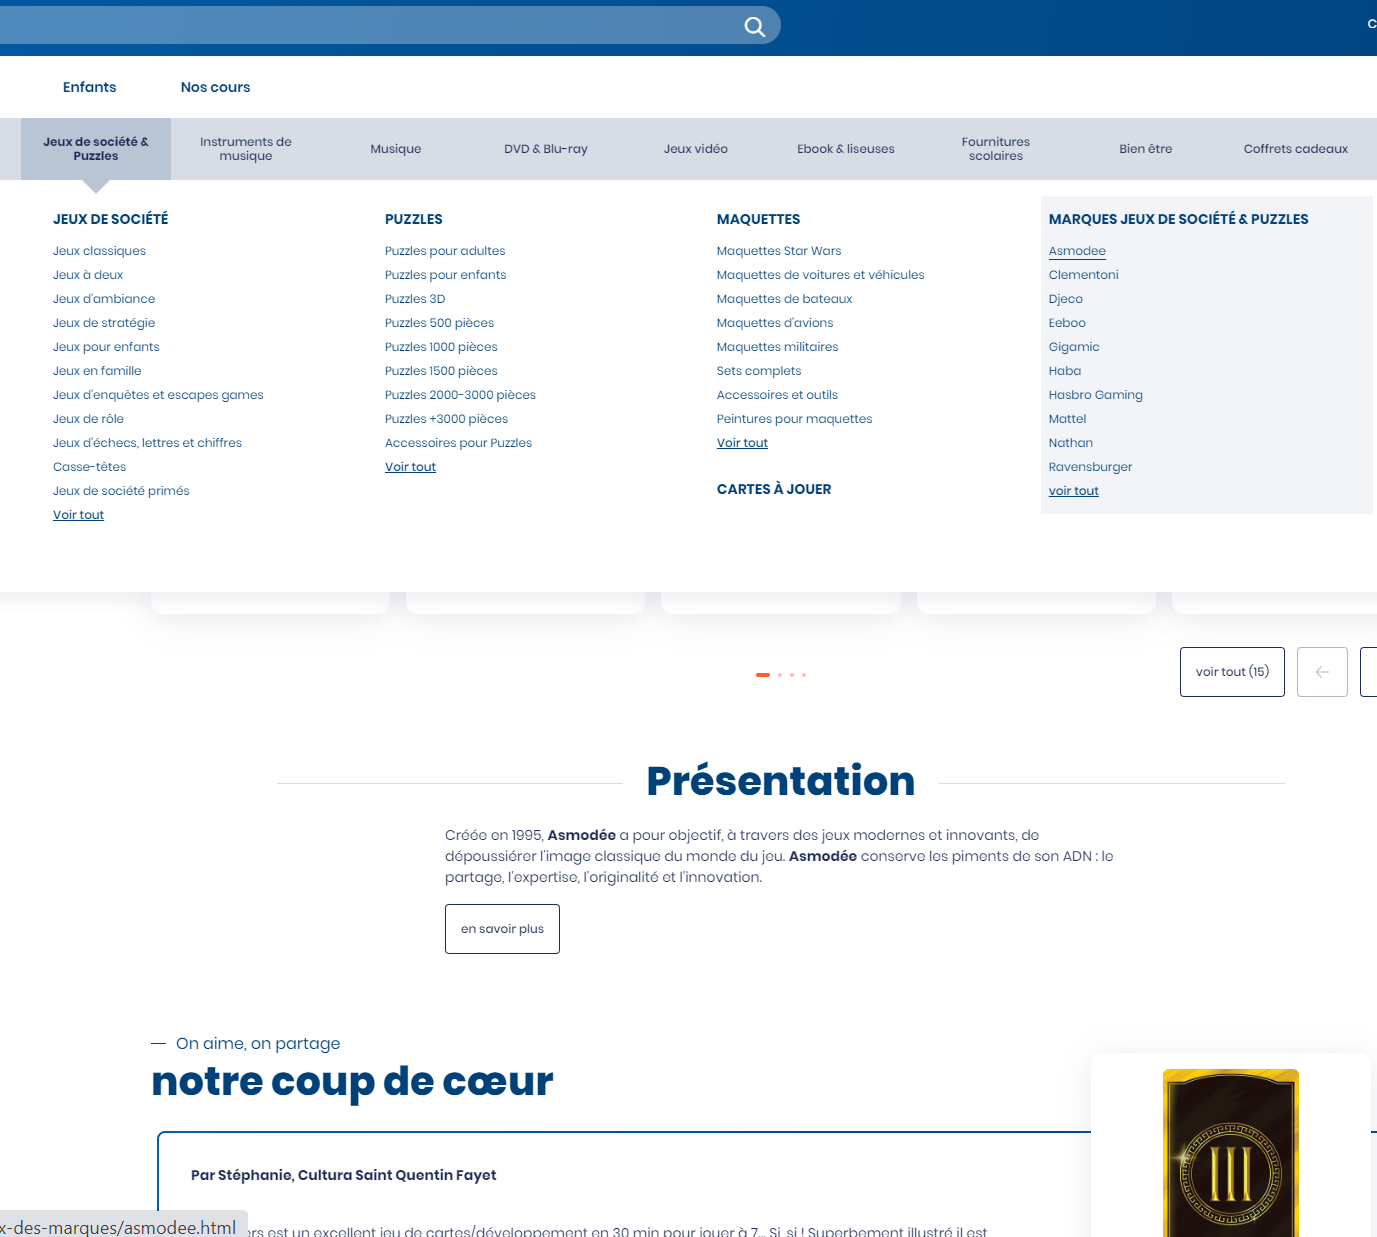
Task: Open Accessoires et outils link
Action: click(x=777, y=395)
